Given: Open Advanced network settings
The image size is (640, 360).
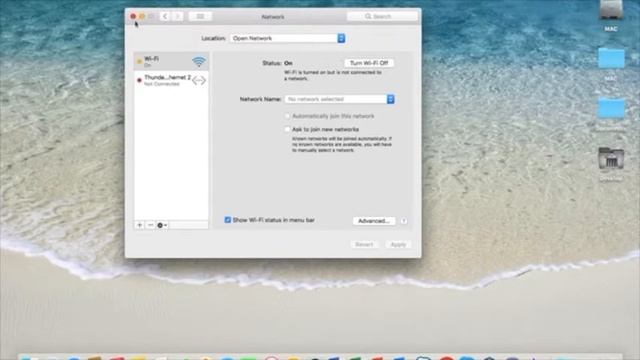Looking at the screenshot, I should [x=374, y=221].
